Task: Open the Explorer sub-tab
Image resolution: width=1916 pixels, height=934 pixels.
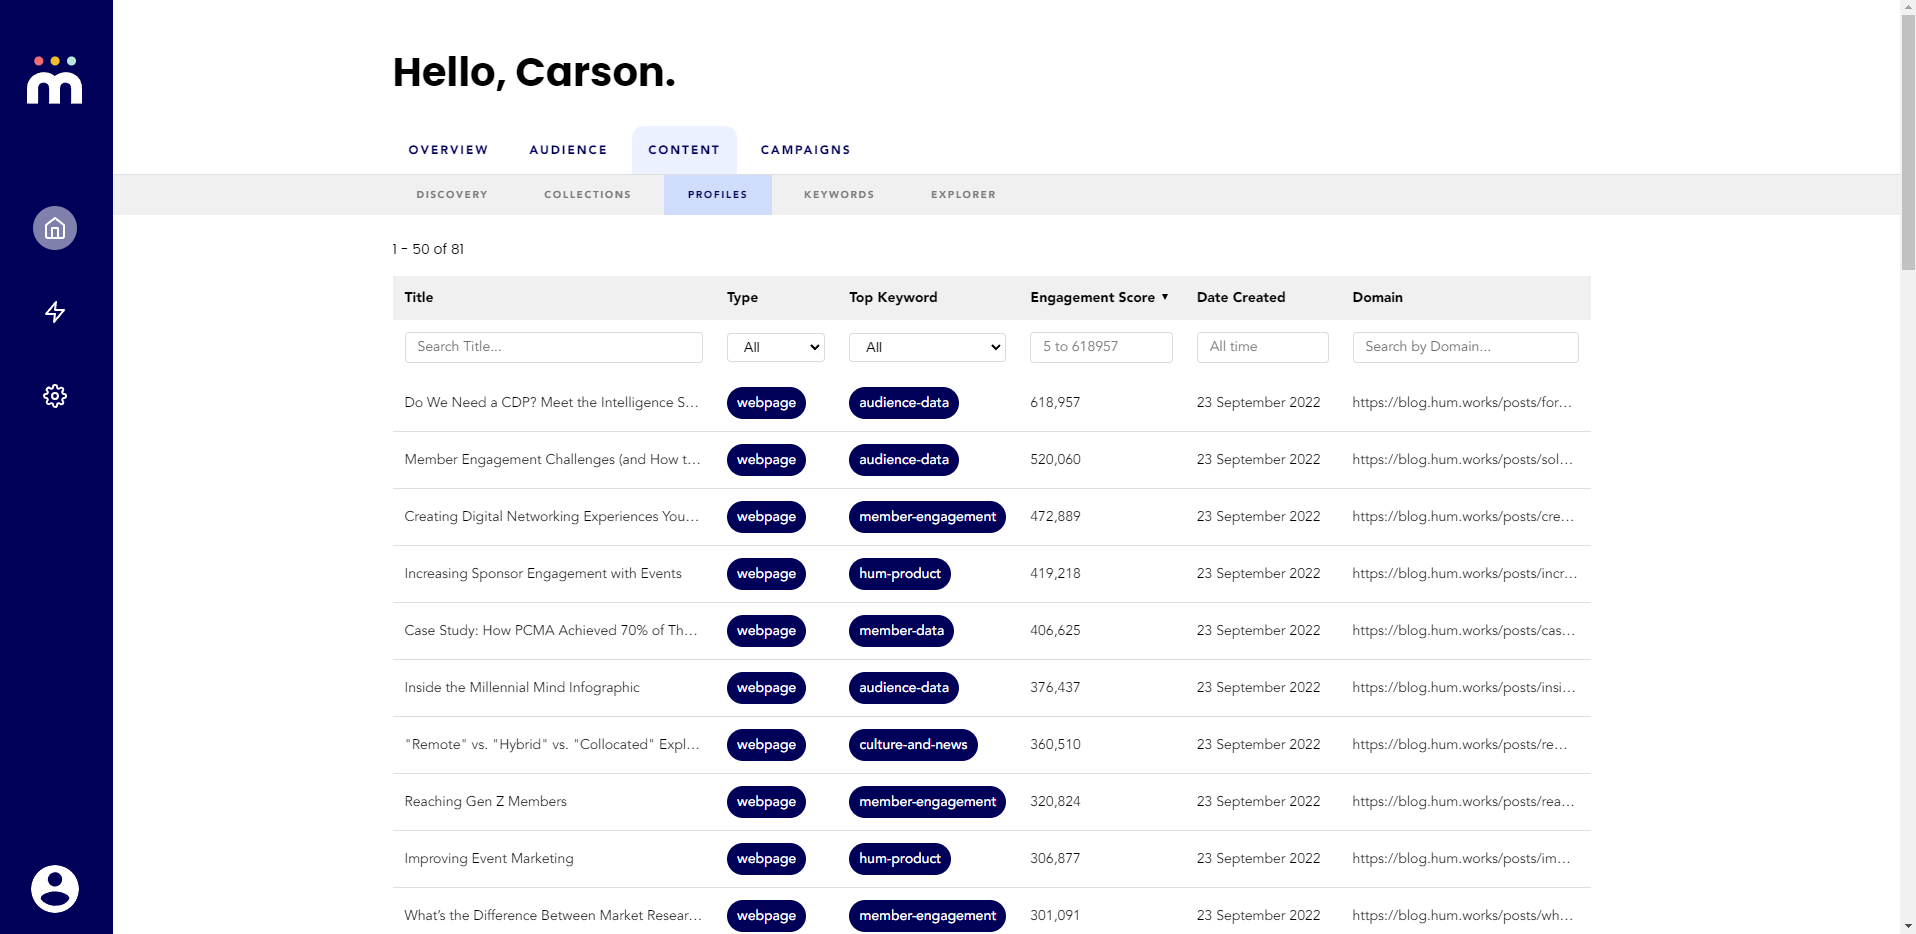Action: coord(963,195)
